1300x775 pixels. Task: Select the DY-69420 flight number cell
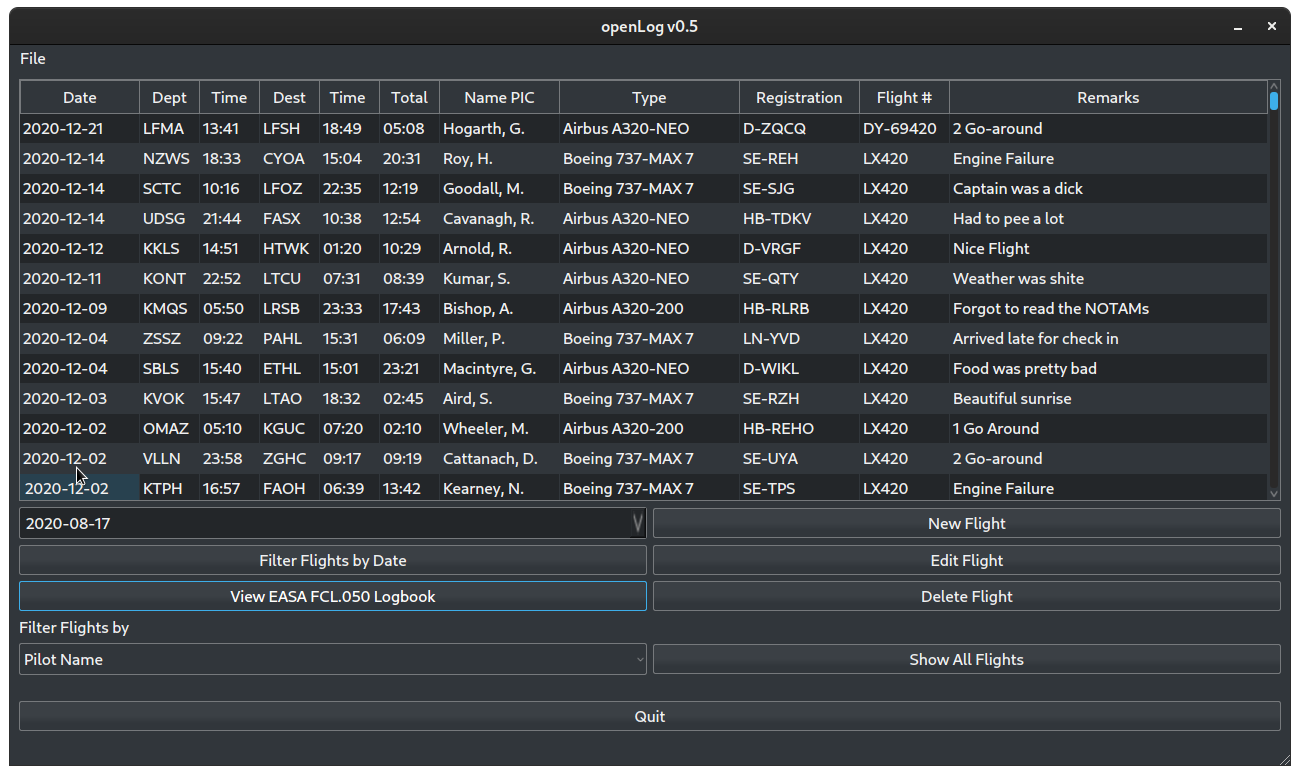pos(904,128)
